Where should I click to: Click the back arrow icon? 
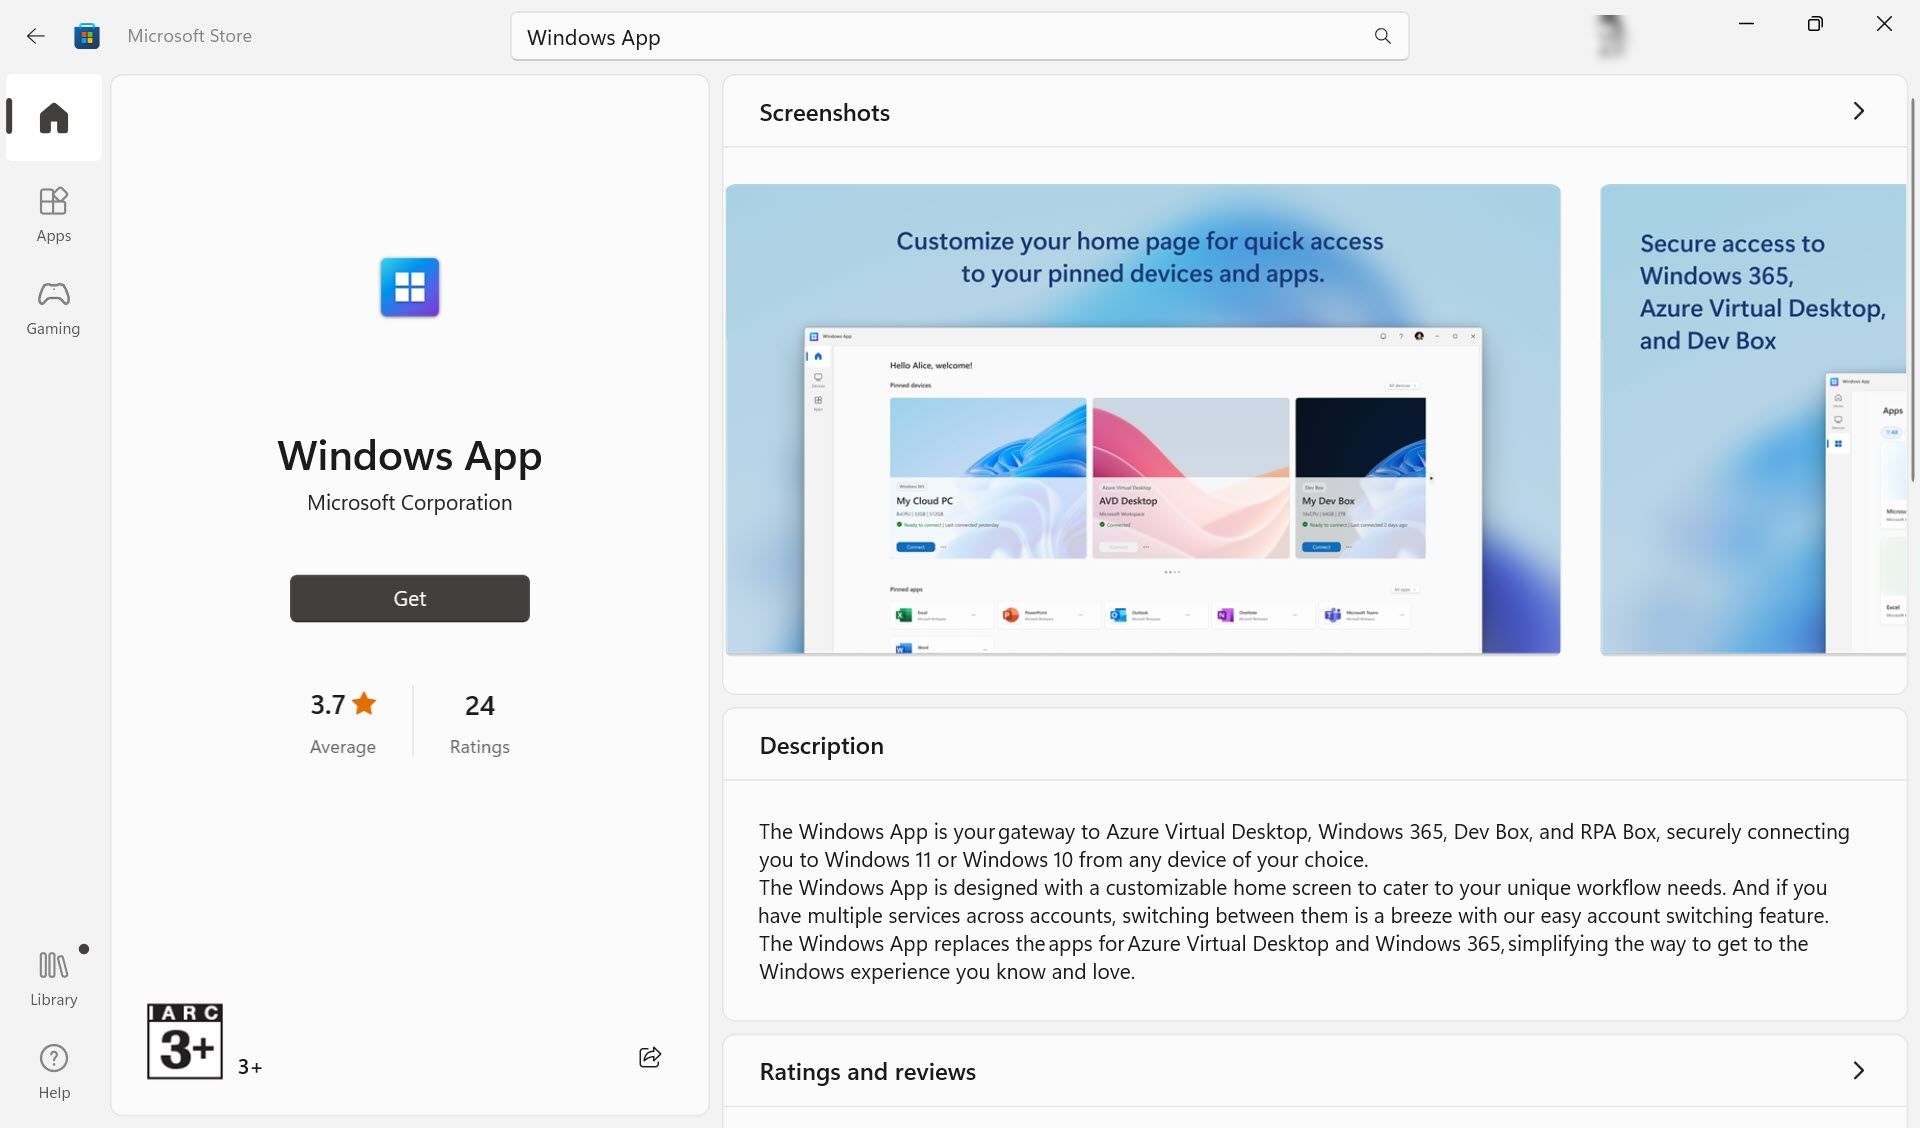pyautogui.click(x=36, y=36)
